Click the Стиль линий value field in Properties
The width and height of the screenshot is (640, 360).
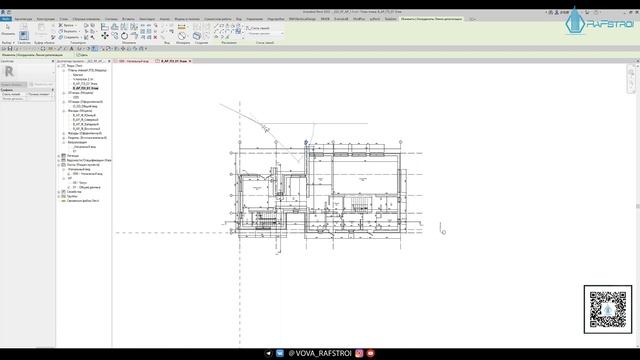click(40, 94)
